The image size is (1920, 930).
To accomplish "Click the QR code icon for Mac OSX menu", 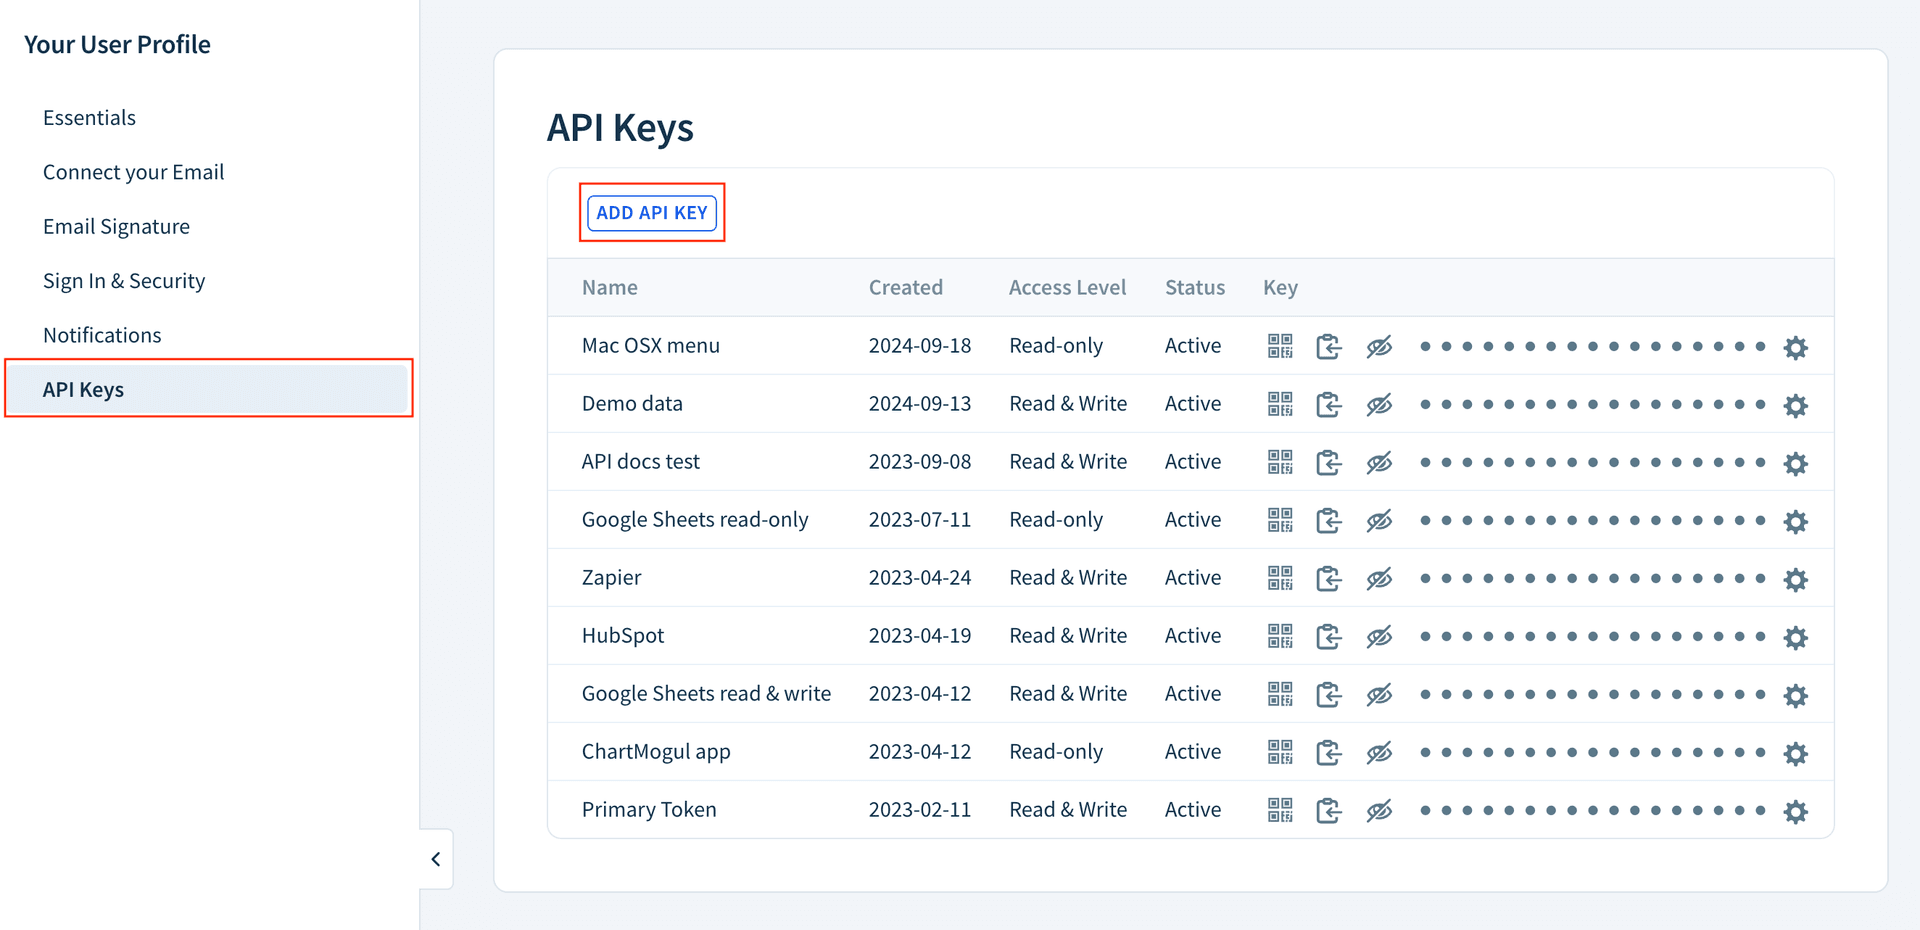I will [1279, 346].
